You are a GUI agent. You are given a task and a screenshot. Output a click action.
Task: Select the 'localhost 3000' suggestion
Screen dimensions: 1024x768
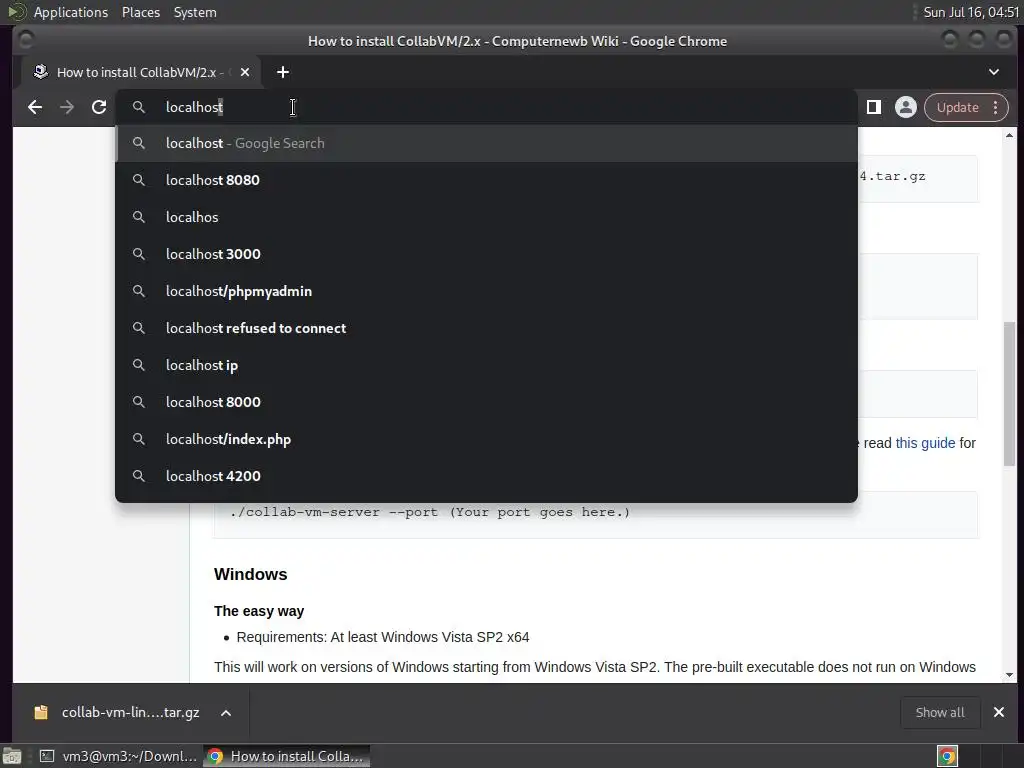click(x=487, y=254)
